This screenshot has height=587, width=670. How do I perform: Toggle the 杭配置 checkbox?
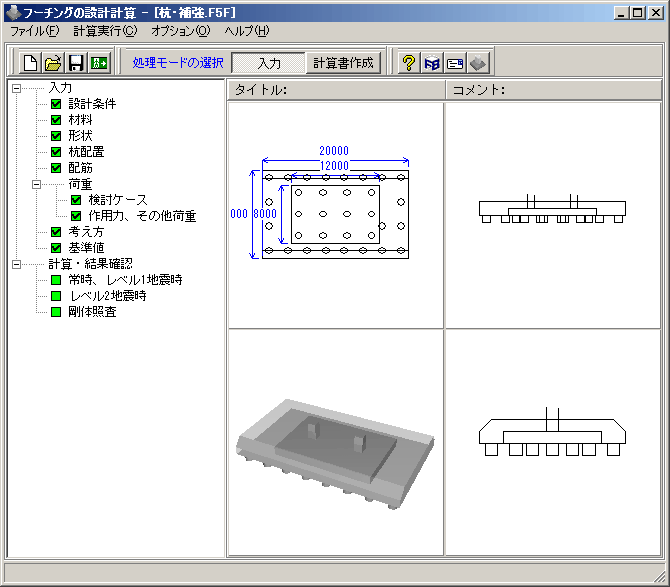56,152
